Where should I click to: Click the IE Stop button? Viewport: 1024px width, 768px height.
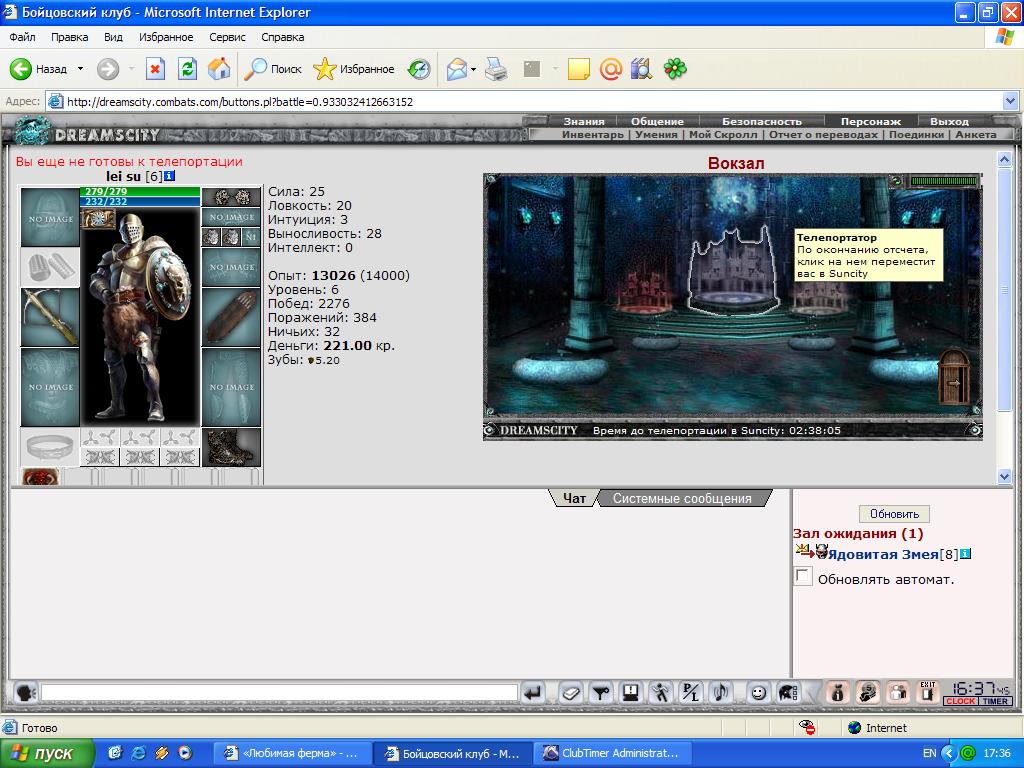pos(155,69)
